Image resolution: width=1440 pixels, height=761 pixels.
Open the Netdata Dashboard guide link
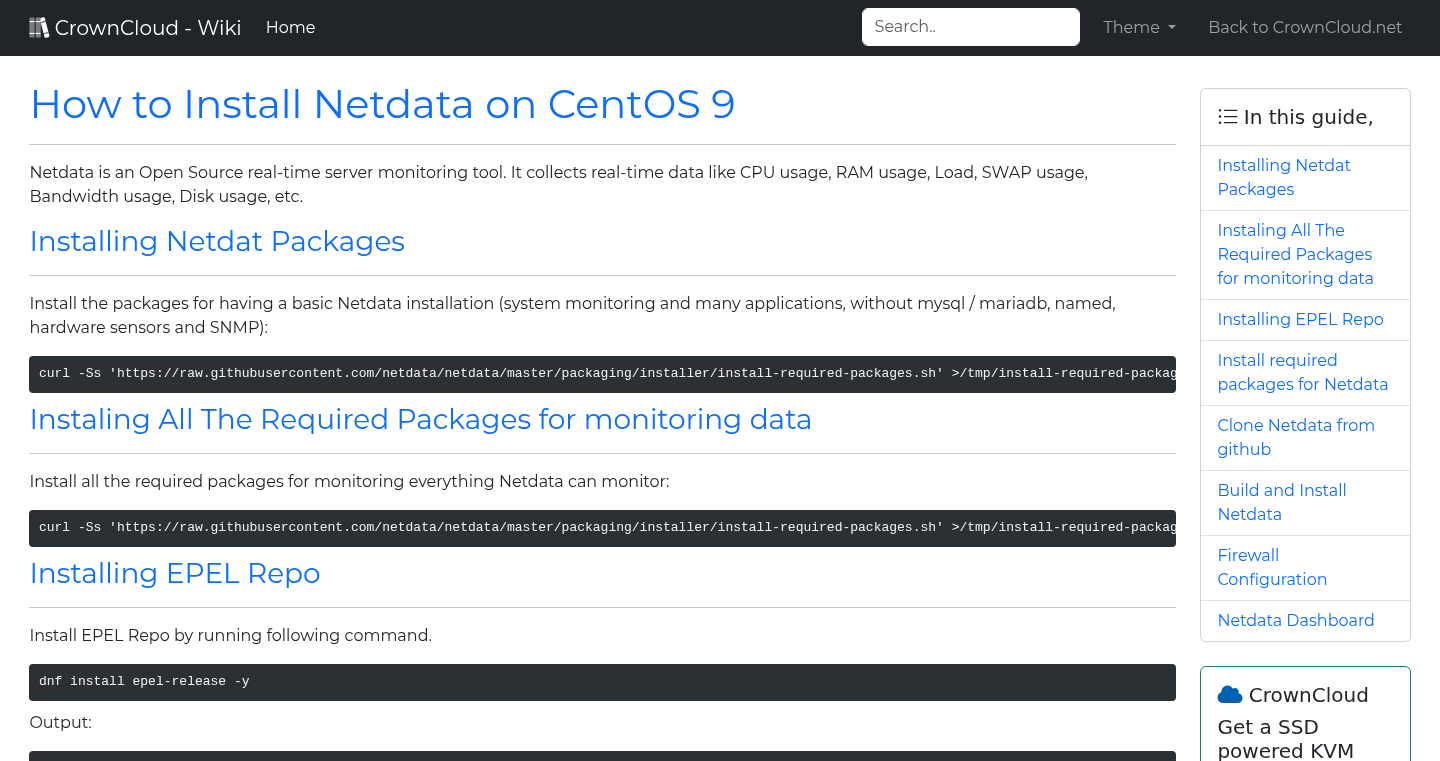click(x=1295, y=620)
